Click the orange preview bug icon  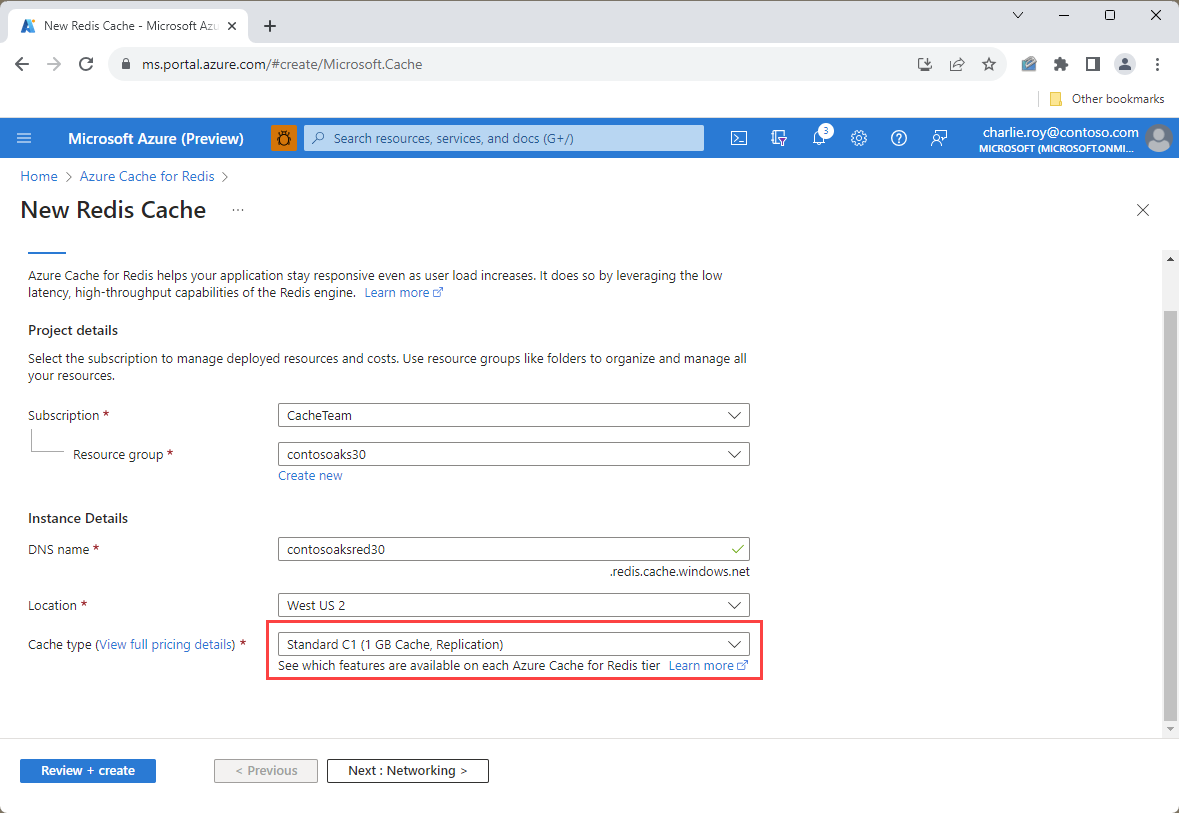(284, 138)
